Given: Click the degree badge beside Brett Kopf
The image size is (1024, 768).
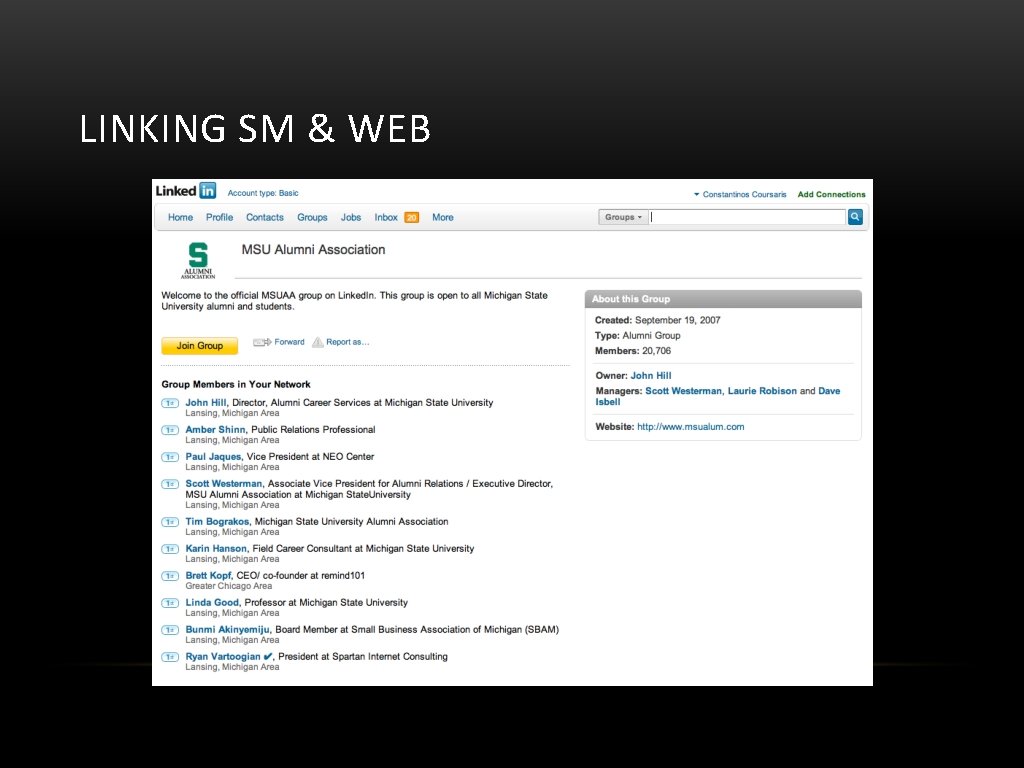Looking at the screenshot, I should click(x=170, y=576).
